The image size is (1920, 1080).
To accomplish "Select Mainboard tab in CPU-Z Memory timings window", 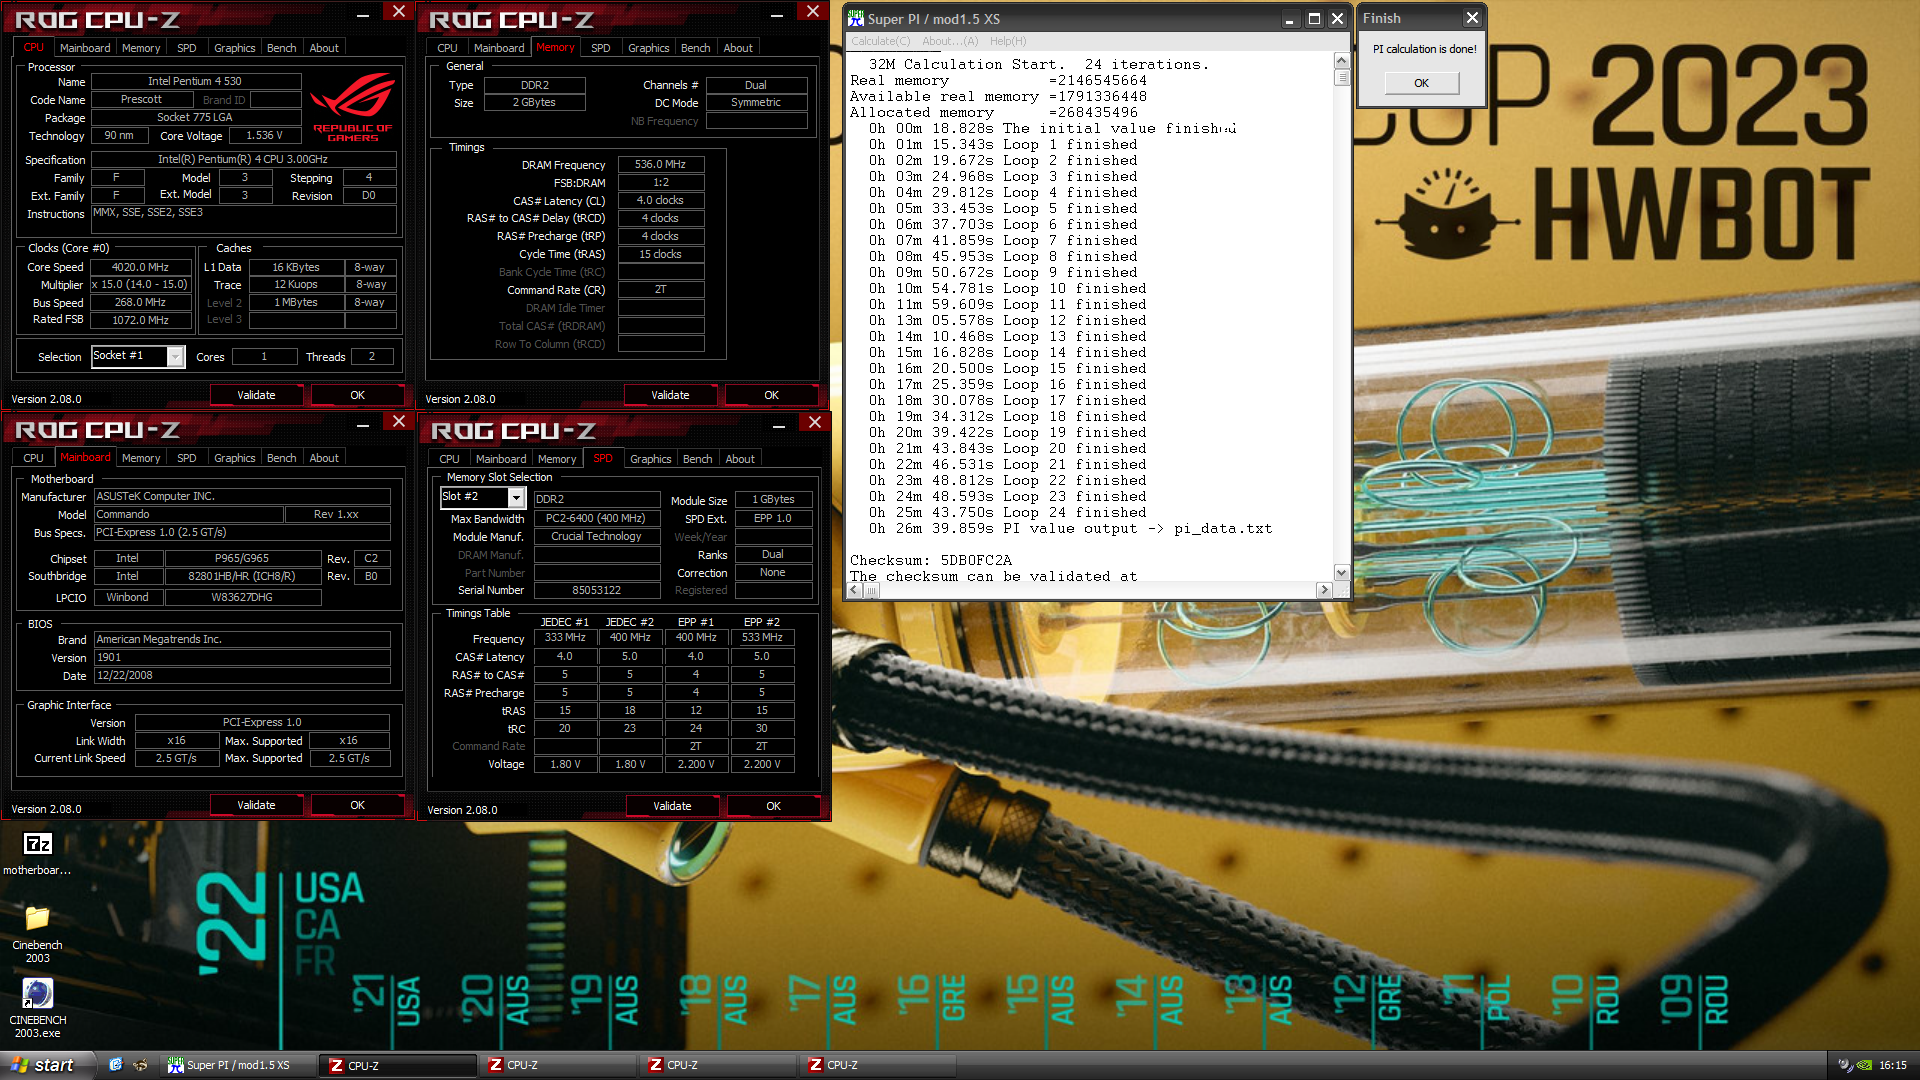I will [499, 48].
